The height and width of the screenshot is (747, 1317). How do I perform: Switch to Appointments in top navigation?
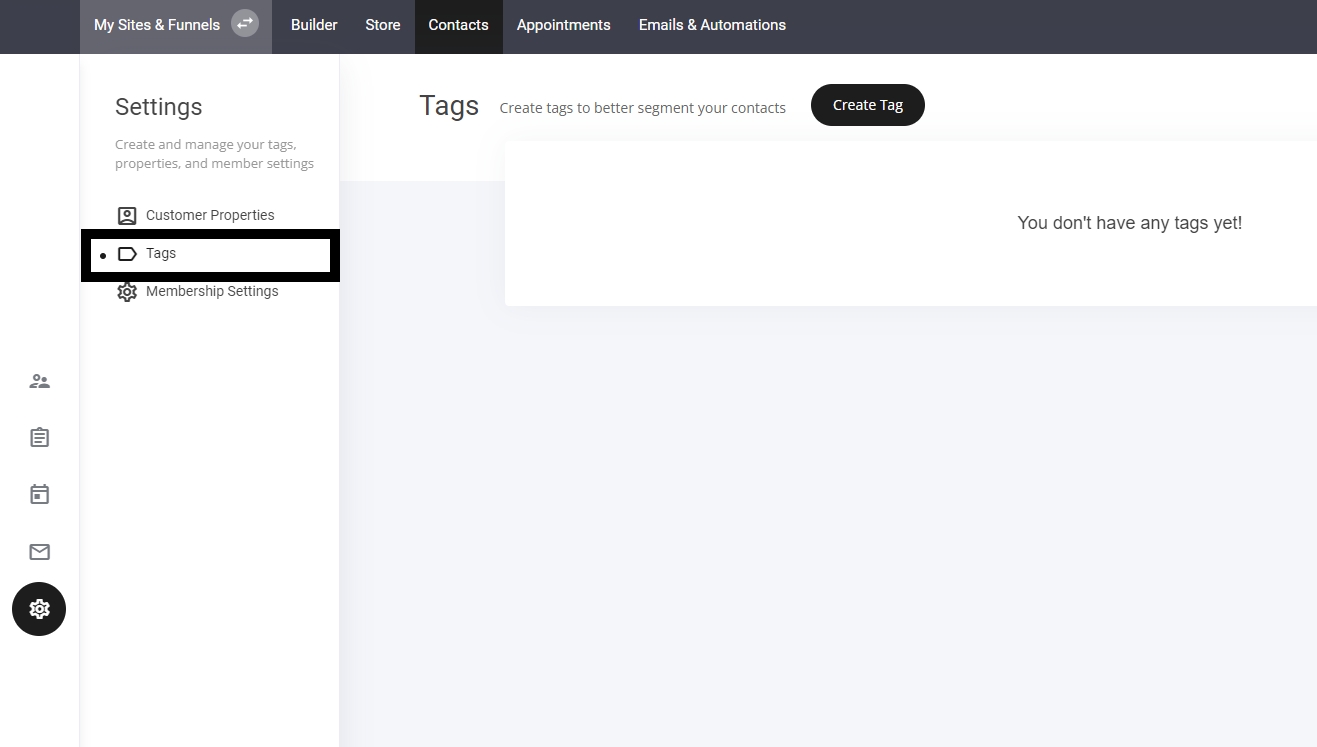563,25
